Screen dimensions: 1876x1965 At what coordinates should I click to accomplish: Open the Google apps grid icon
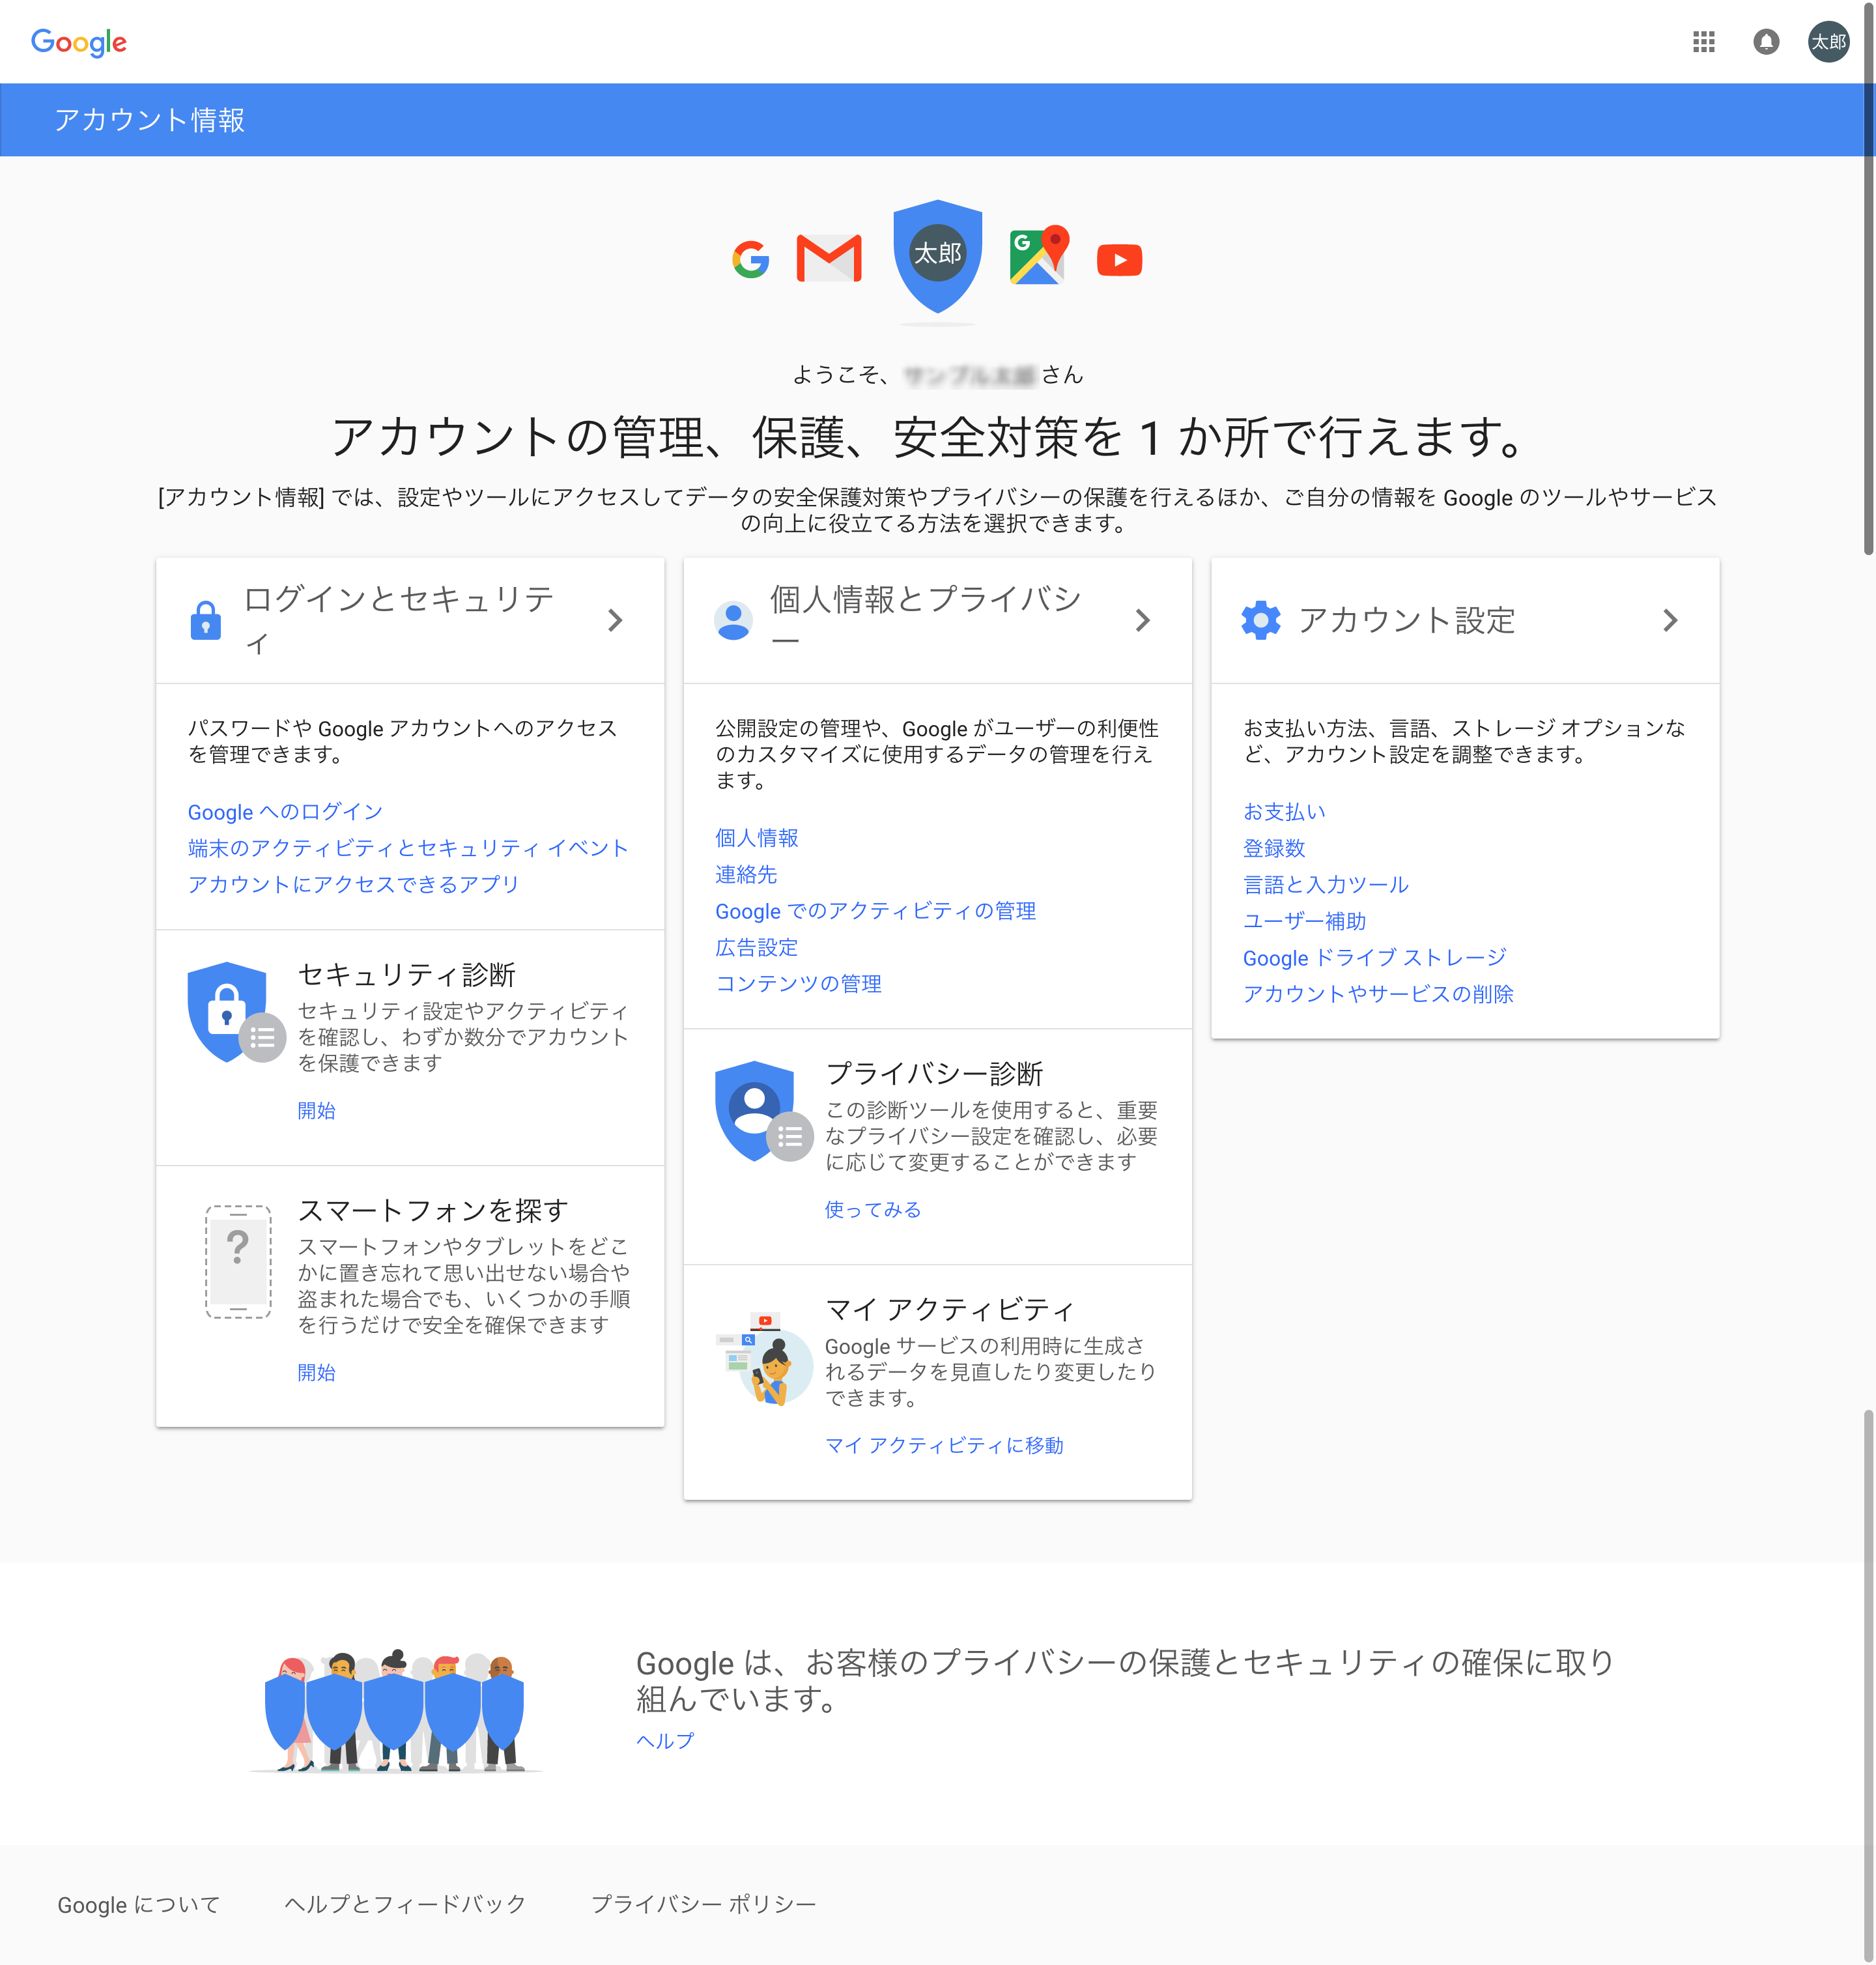[x=1703, y=42]
